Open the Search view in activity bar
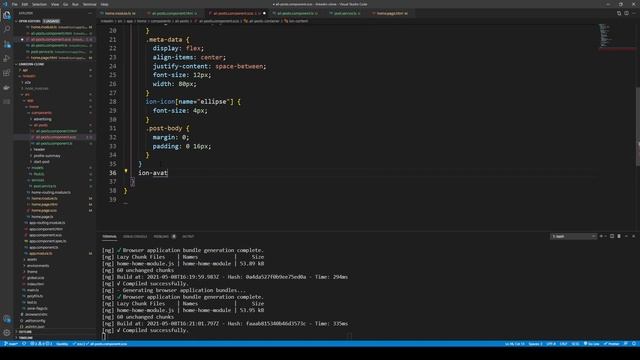This screenshot has width=640, height=360. tap(7, 29)
